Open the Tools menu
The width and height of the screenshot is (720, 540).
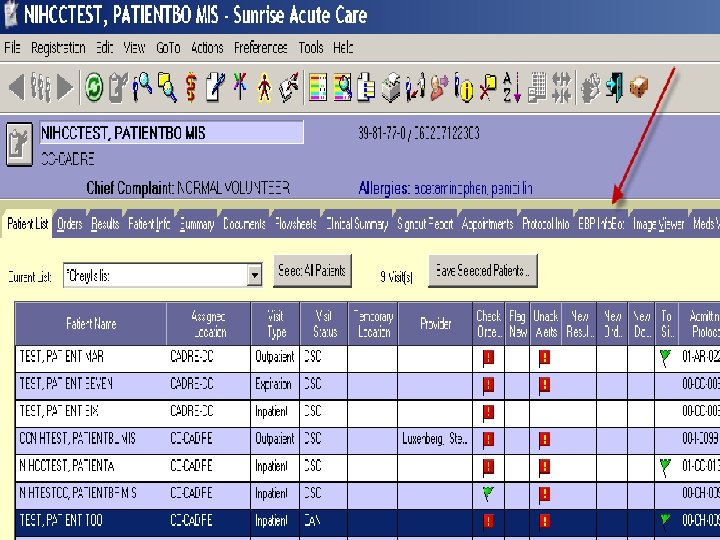[311, 47]
